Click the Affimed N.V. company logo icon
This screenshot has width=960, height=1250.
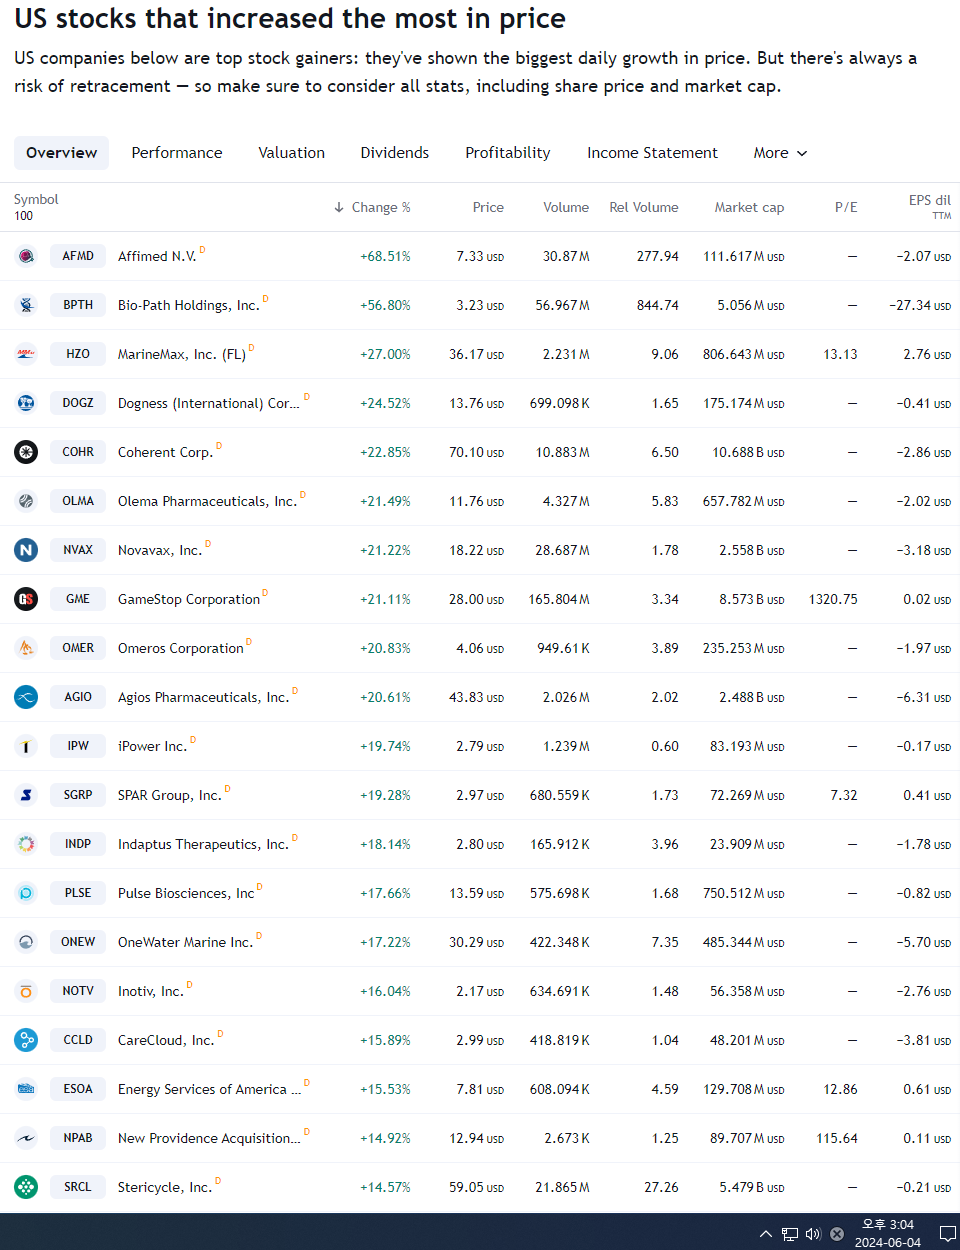coord(26,256)
